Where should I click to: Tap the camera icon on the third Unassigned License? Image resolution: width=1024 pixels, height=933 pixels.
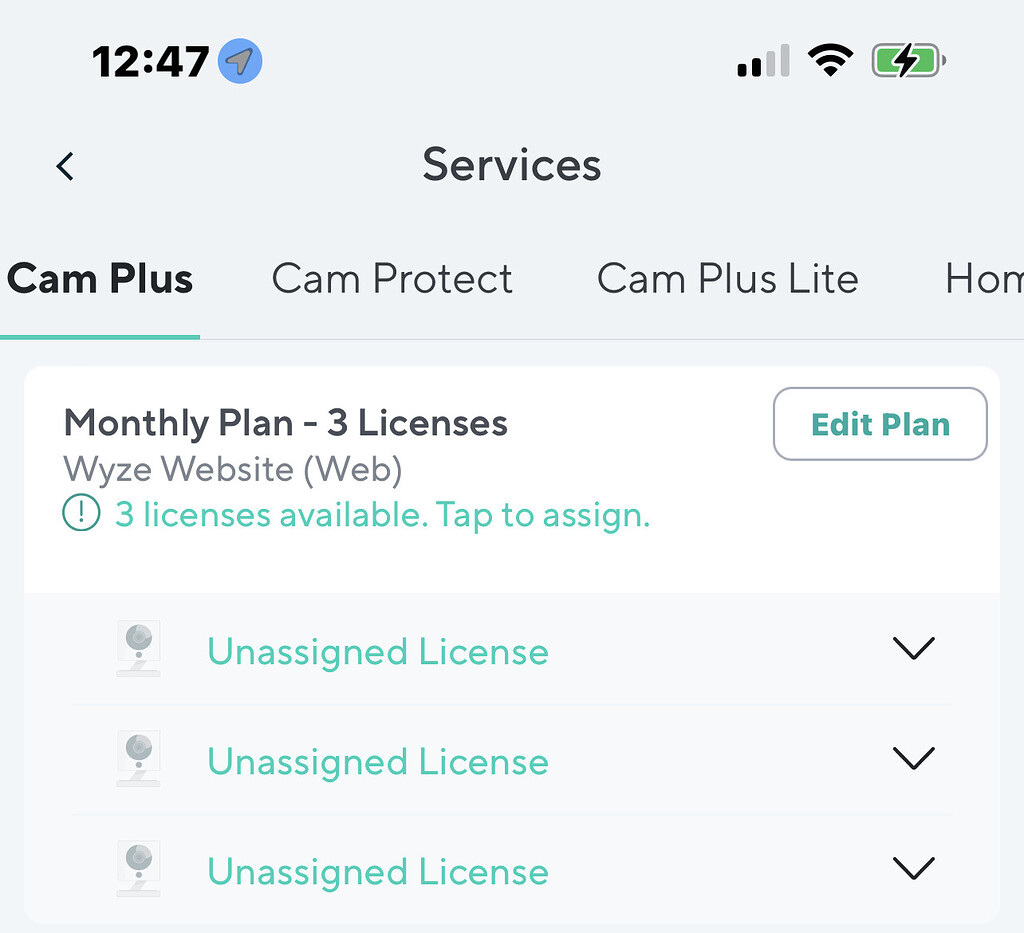(x=138, y=868)
